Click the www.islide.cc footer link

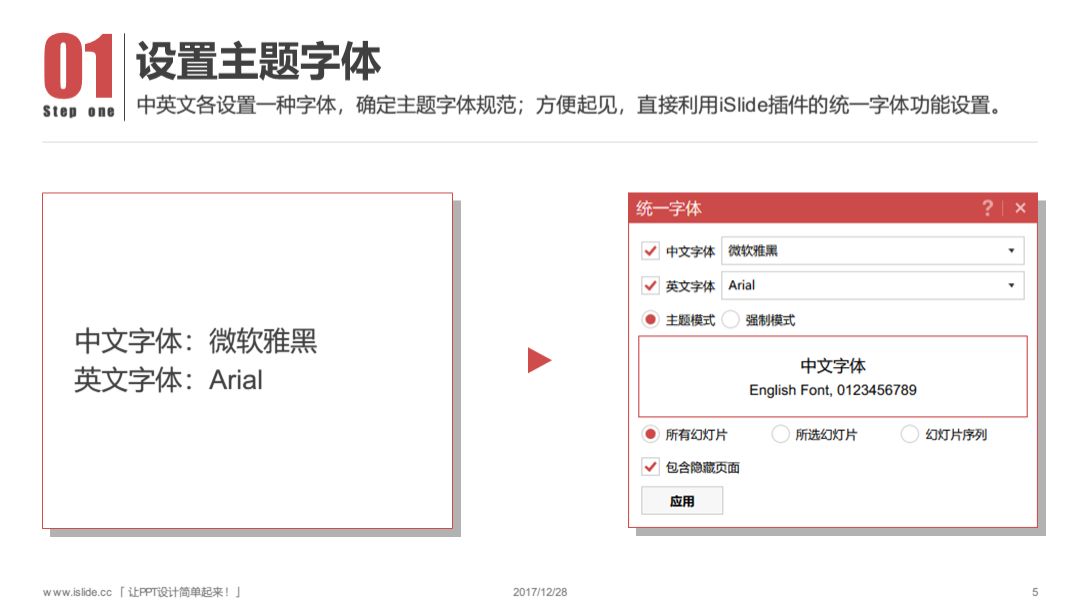(77, 593)
